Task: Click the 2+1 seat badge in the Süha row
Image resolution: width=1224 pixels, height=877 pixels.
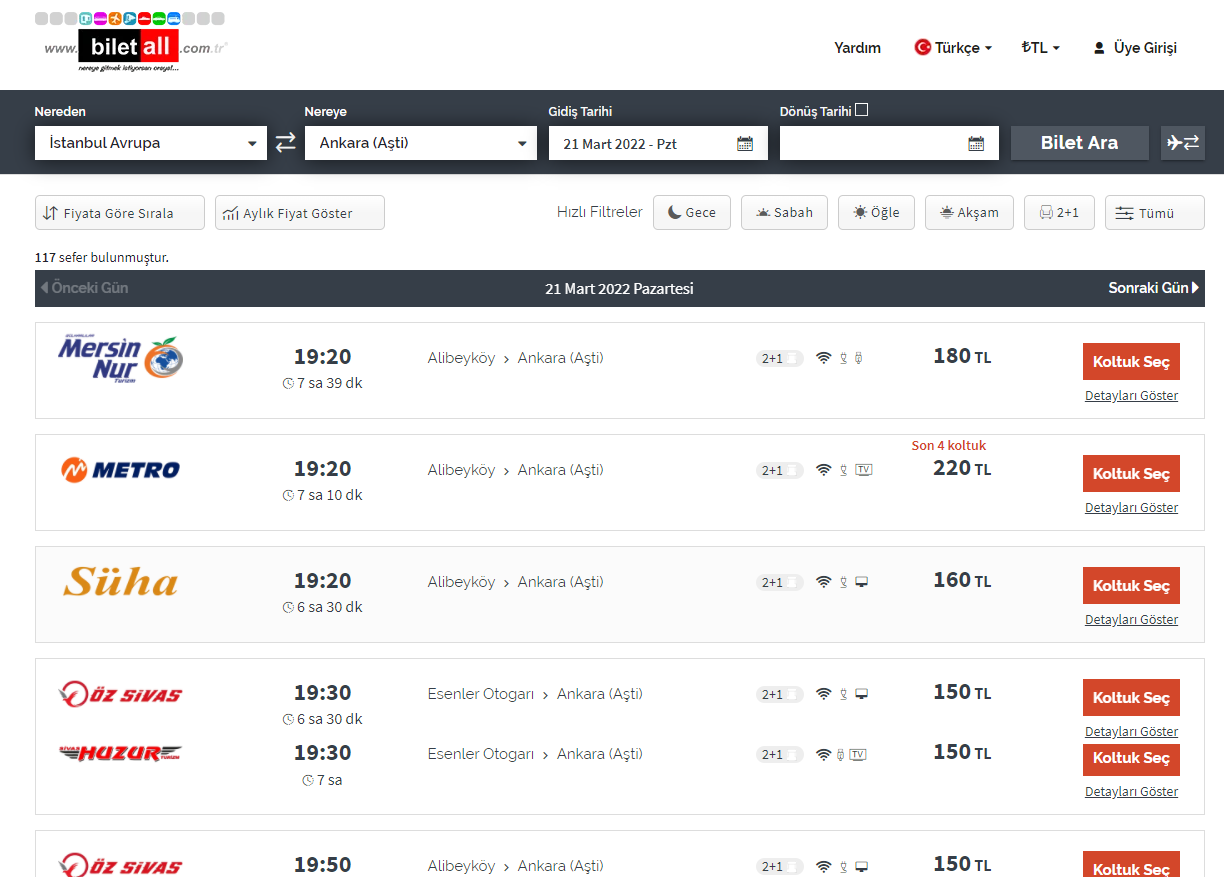Action: point(780,583)
